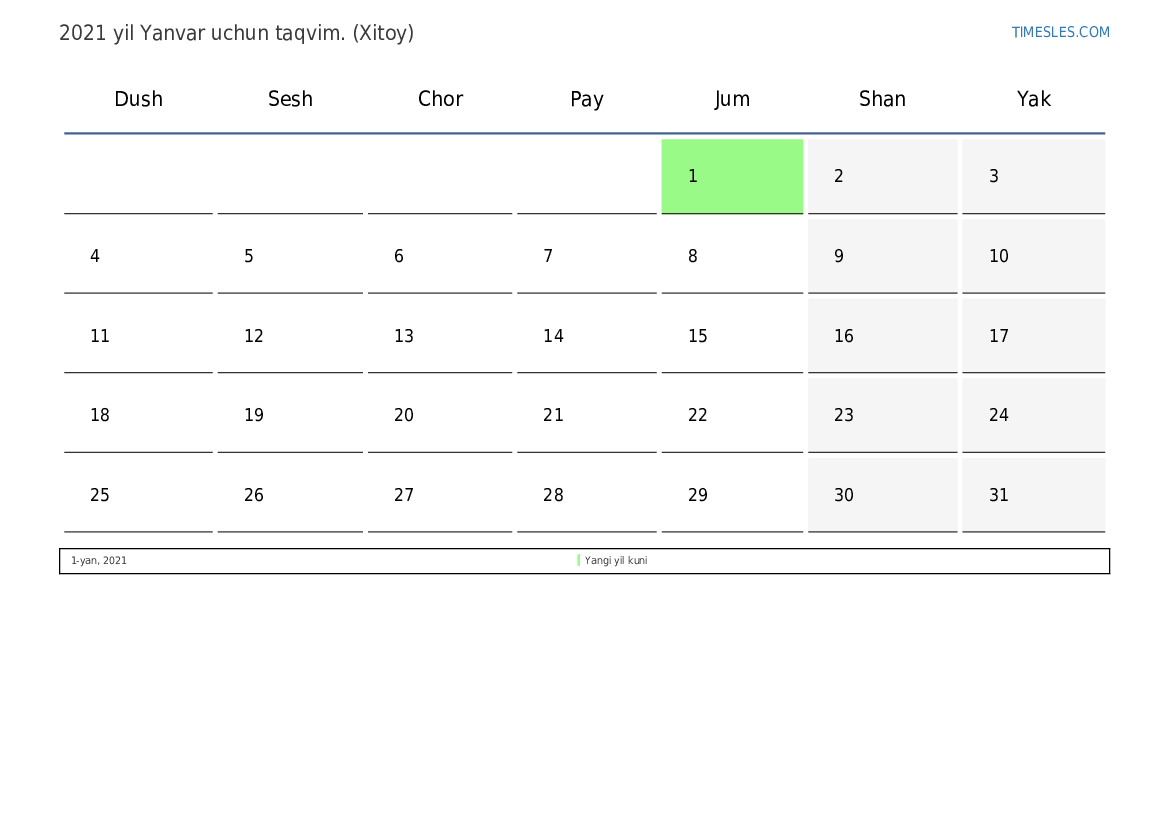Click the Pay column header
The height and width of the screenshot is (827, 1169).
click(x=587, y=99)
